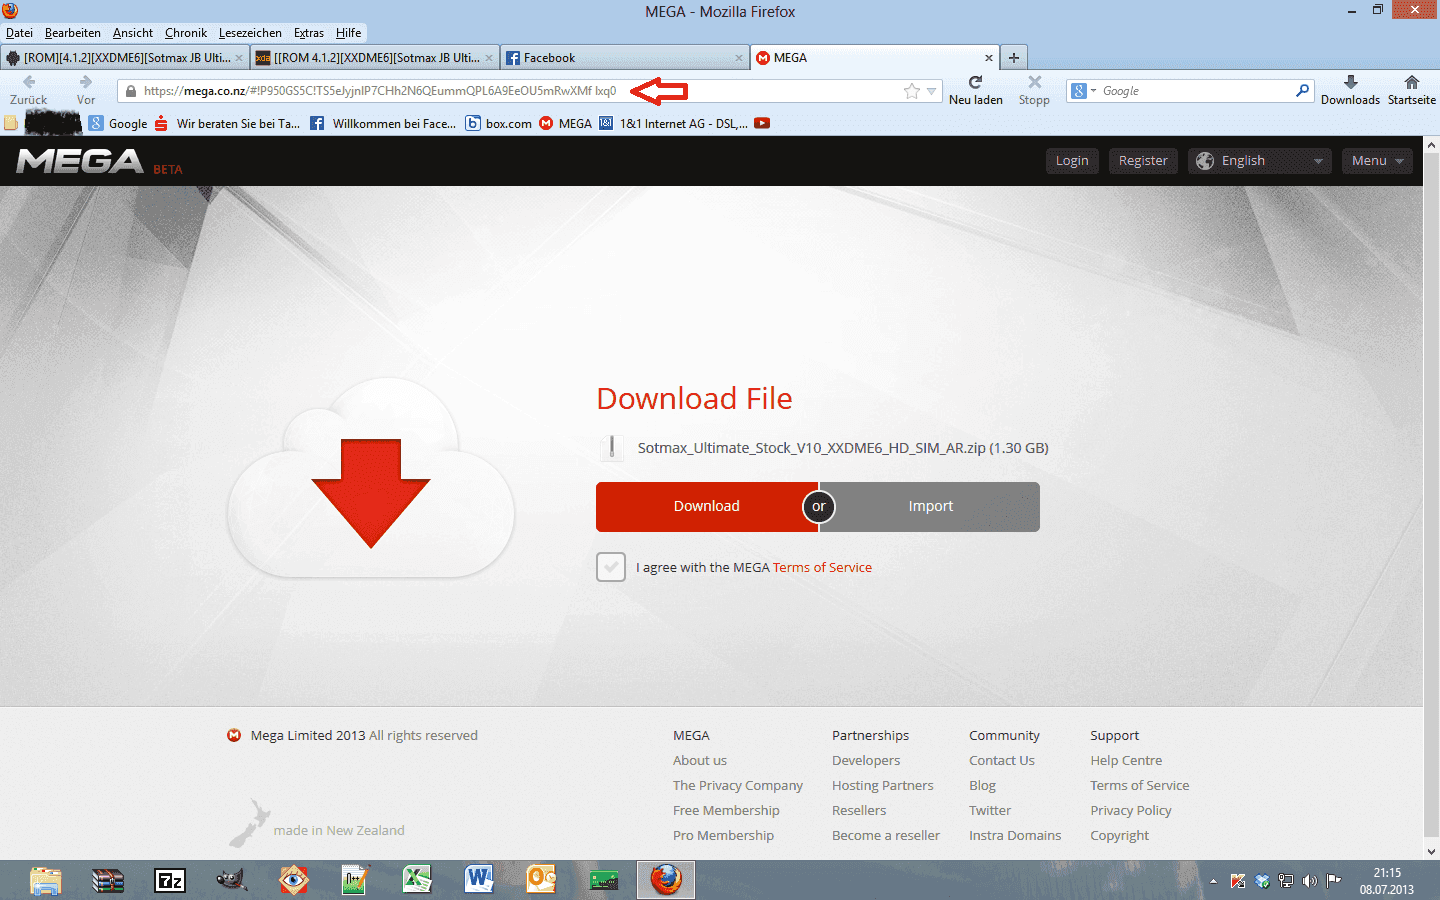1440x900 pixels.
Task: Open the About us footer link
Action: (x=700, y=760)
